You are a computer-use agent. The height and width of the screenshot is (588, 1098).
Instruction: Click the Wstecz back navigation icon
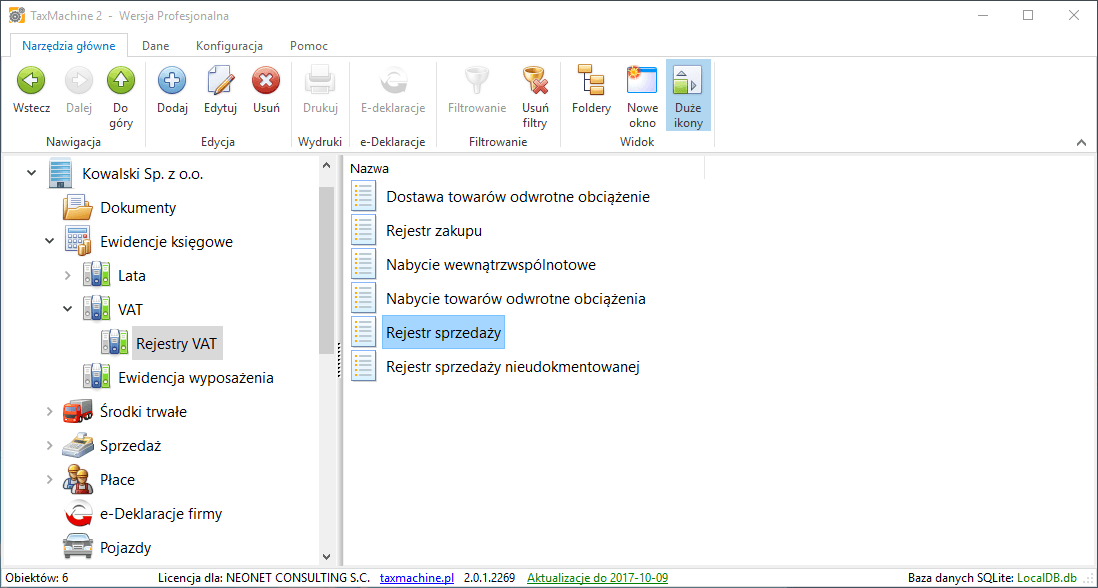coord(31,81)
